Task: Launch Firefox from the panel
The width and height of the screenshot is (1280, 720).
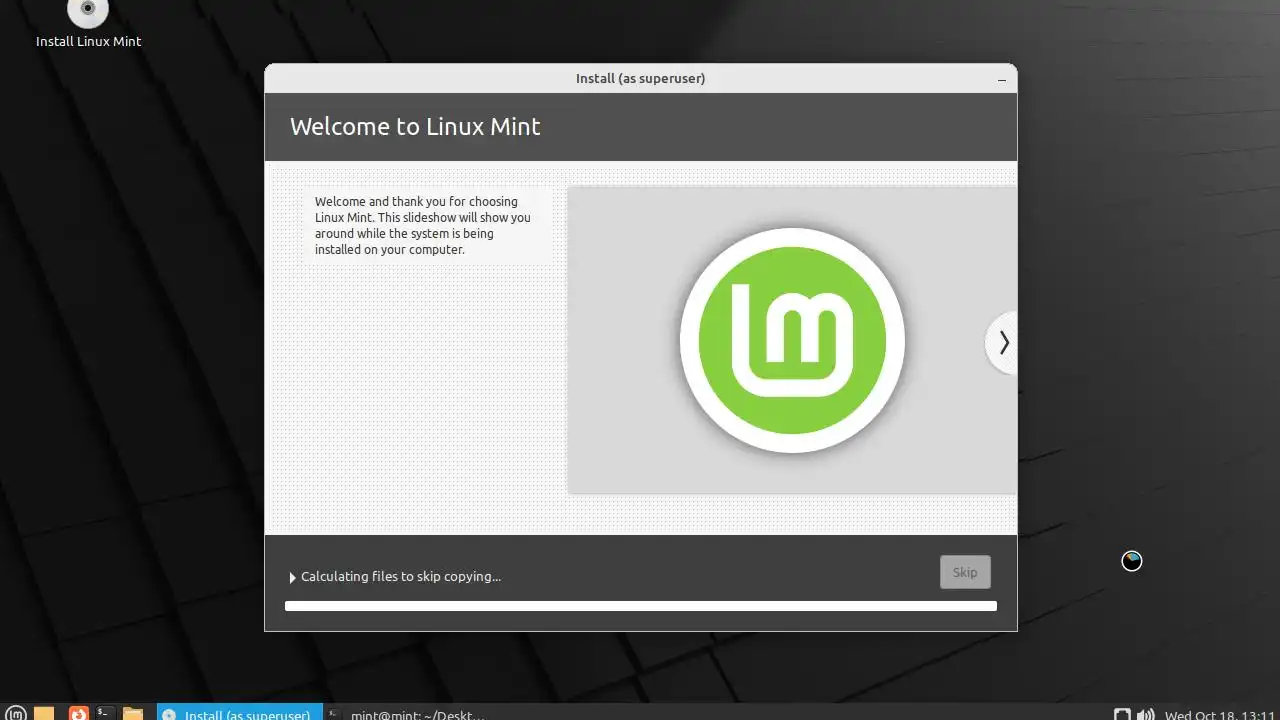Action: coord(78,713)
